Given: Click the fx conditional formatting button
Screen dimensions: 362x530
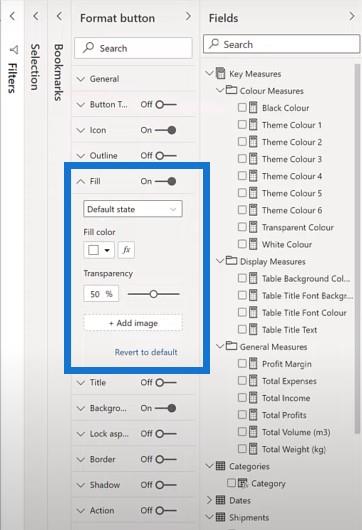Looking at the screenshot, I should [x=126, y=250].
